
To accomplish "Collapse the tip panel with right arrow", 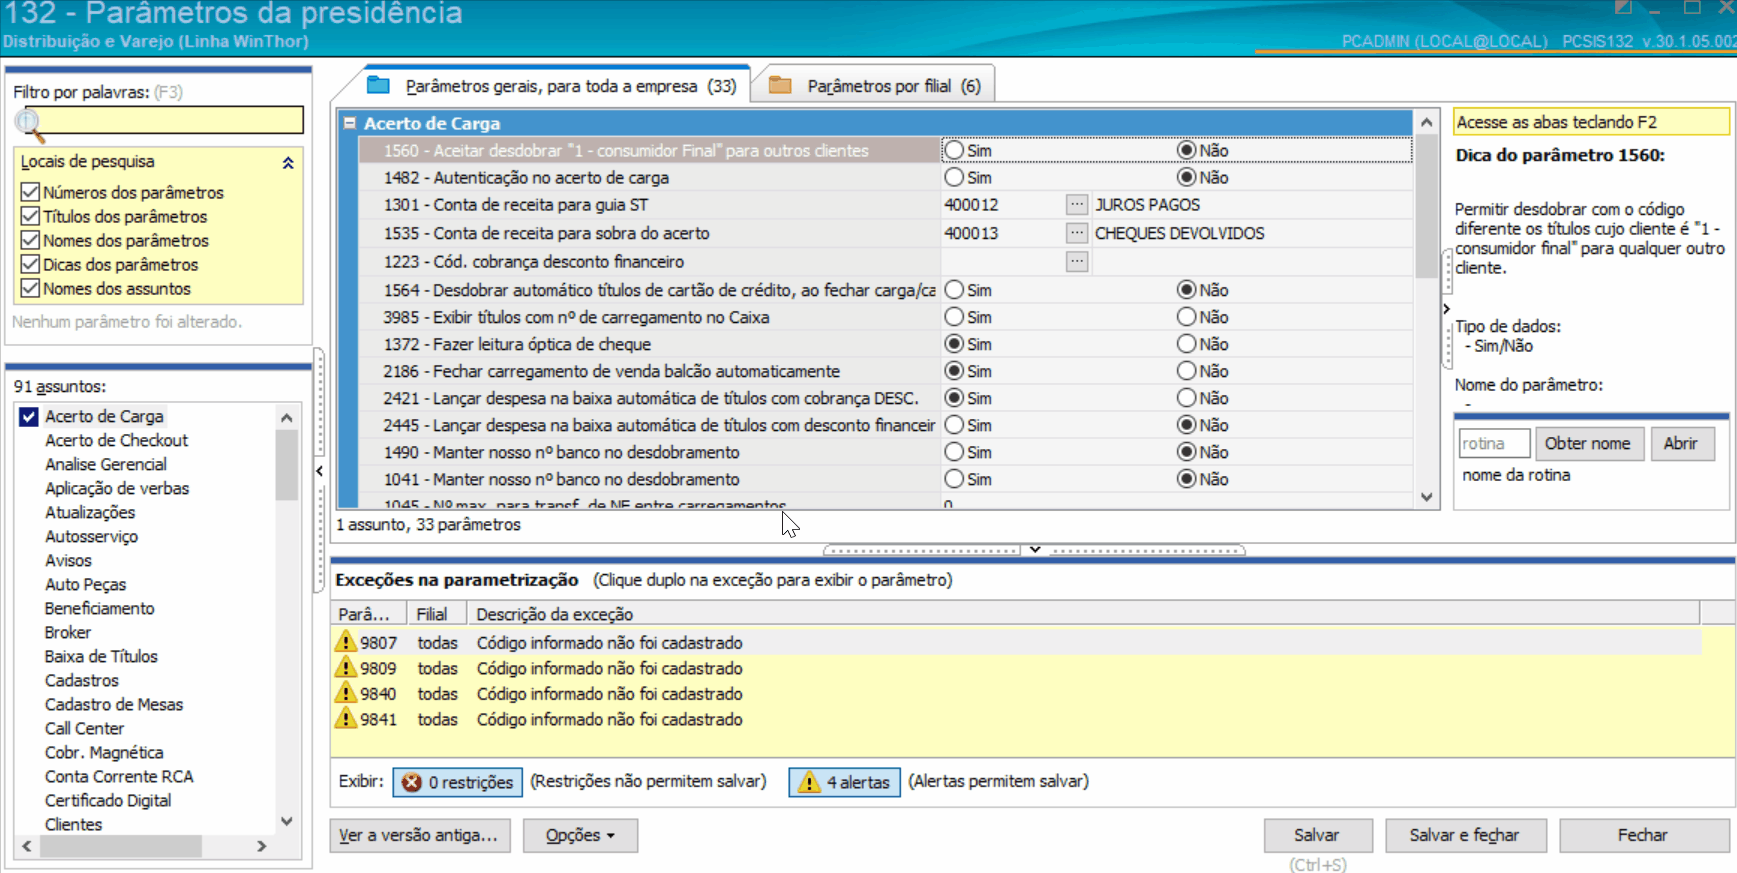I will 1446,309.
